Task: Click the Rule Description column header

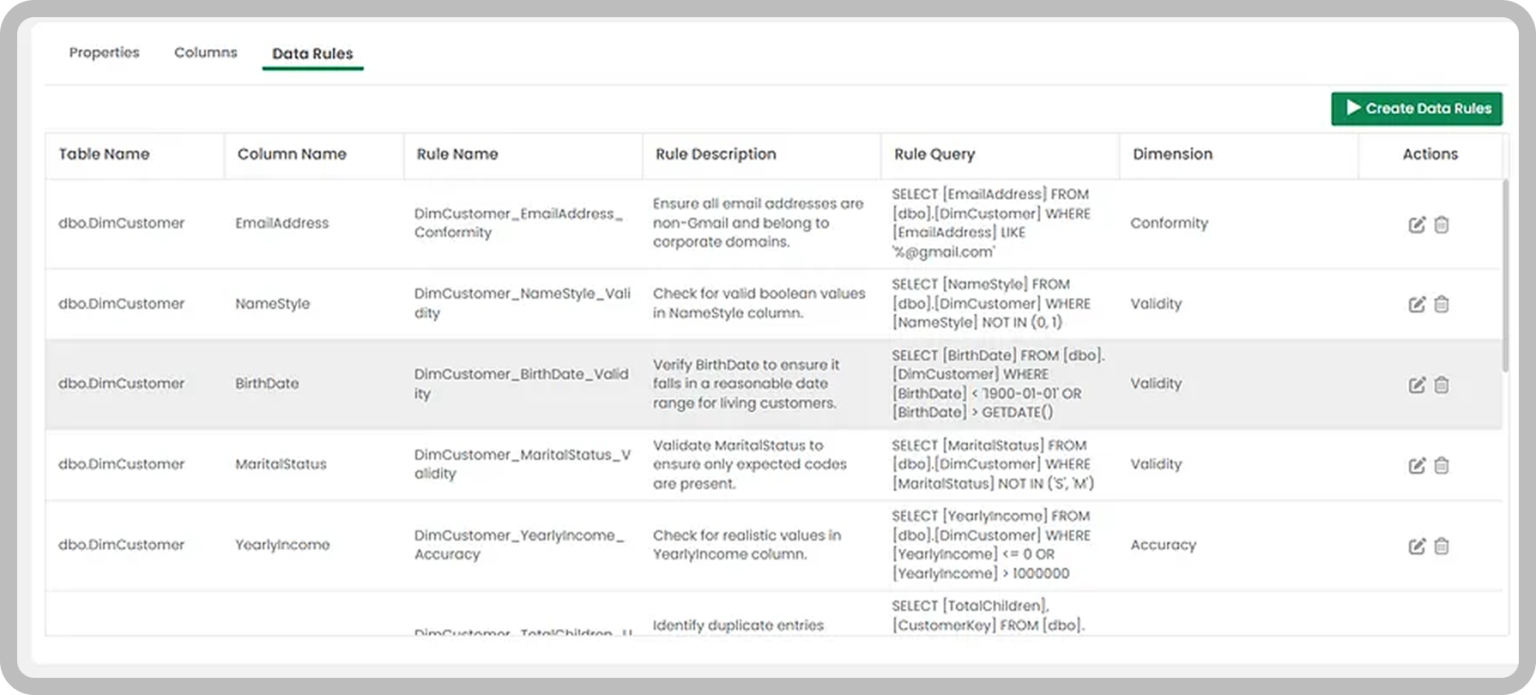Action: [x=716, y=154]
